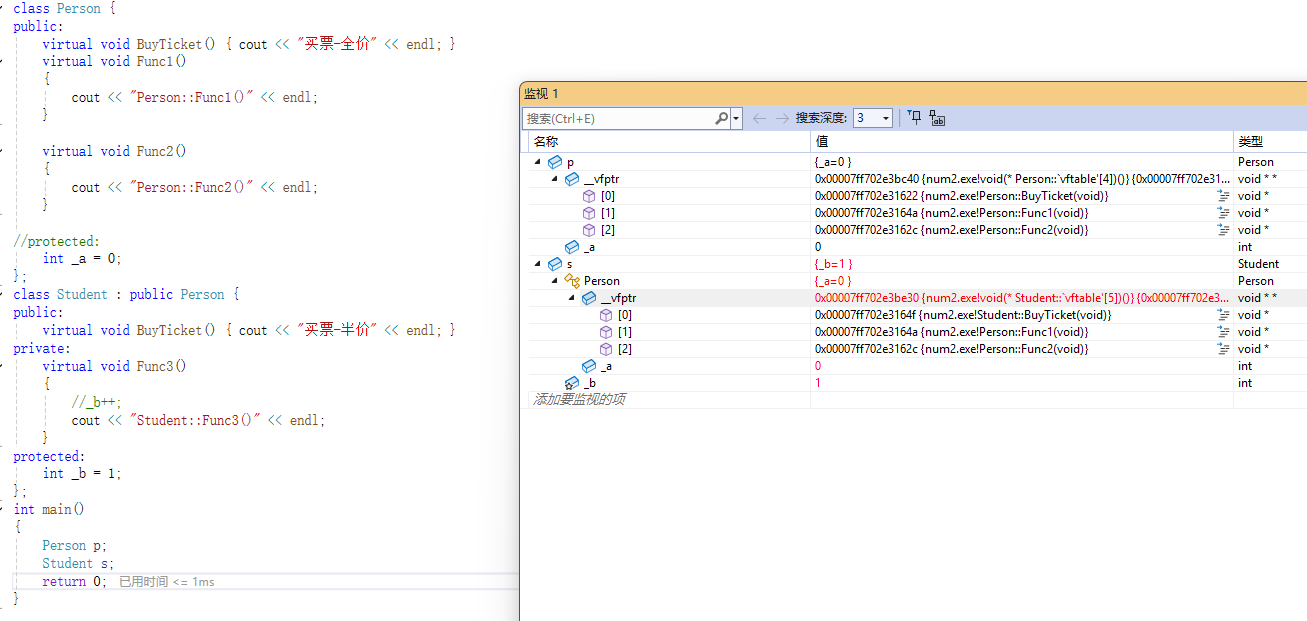Click the protected field icon beside _b

[572, 383]
